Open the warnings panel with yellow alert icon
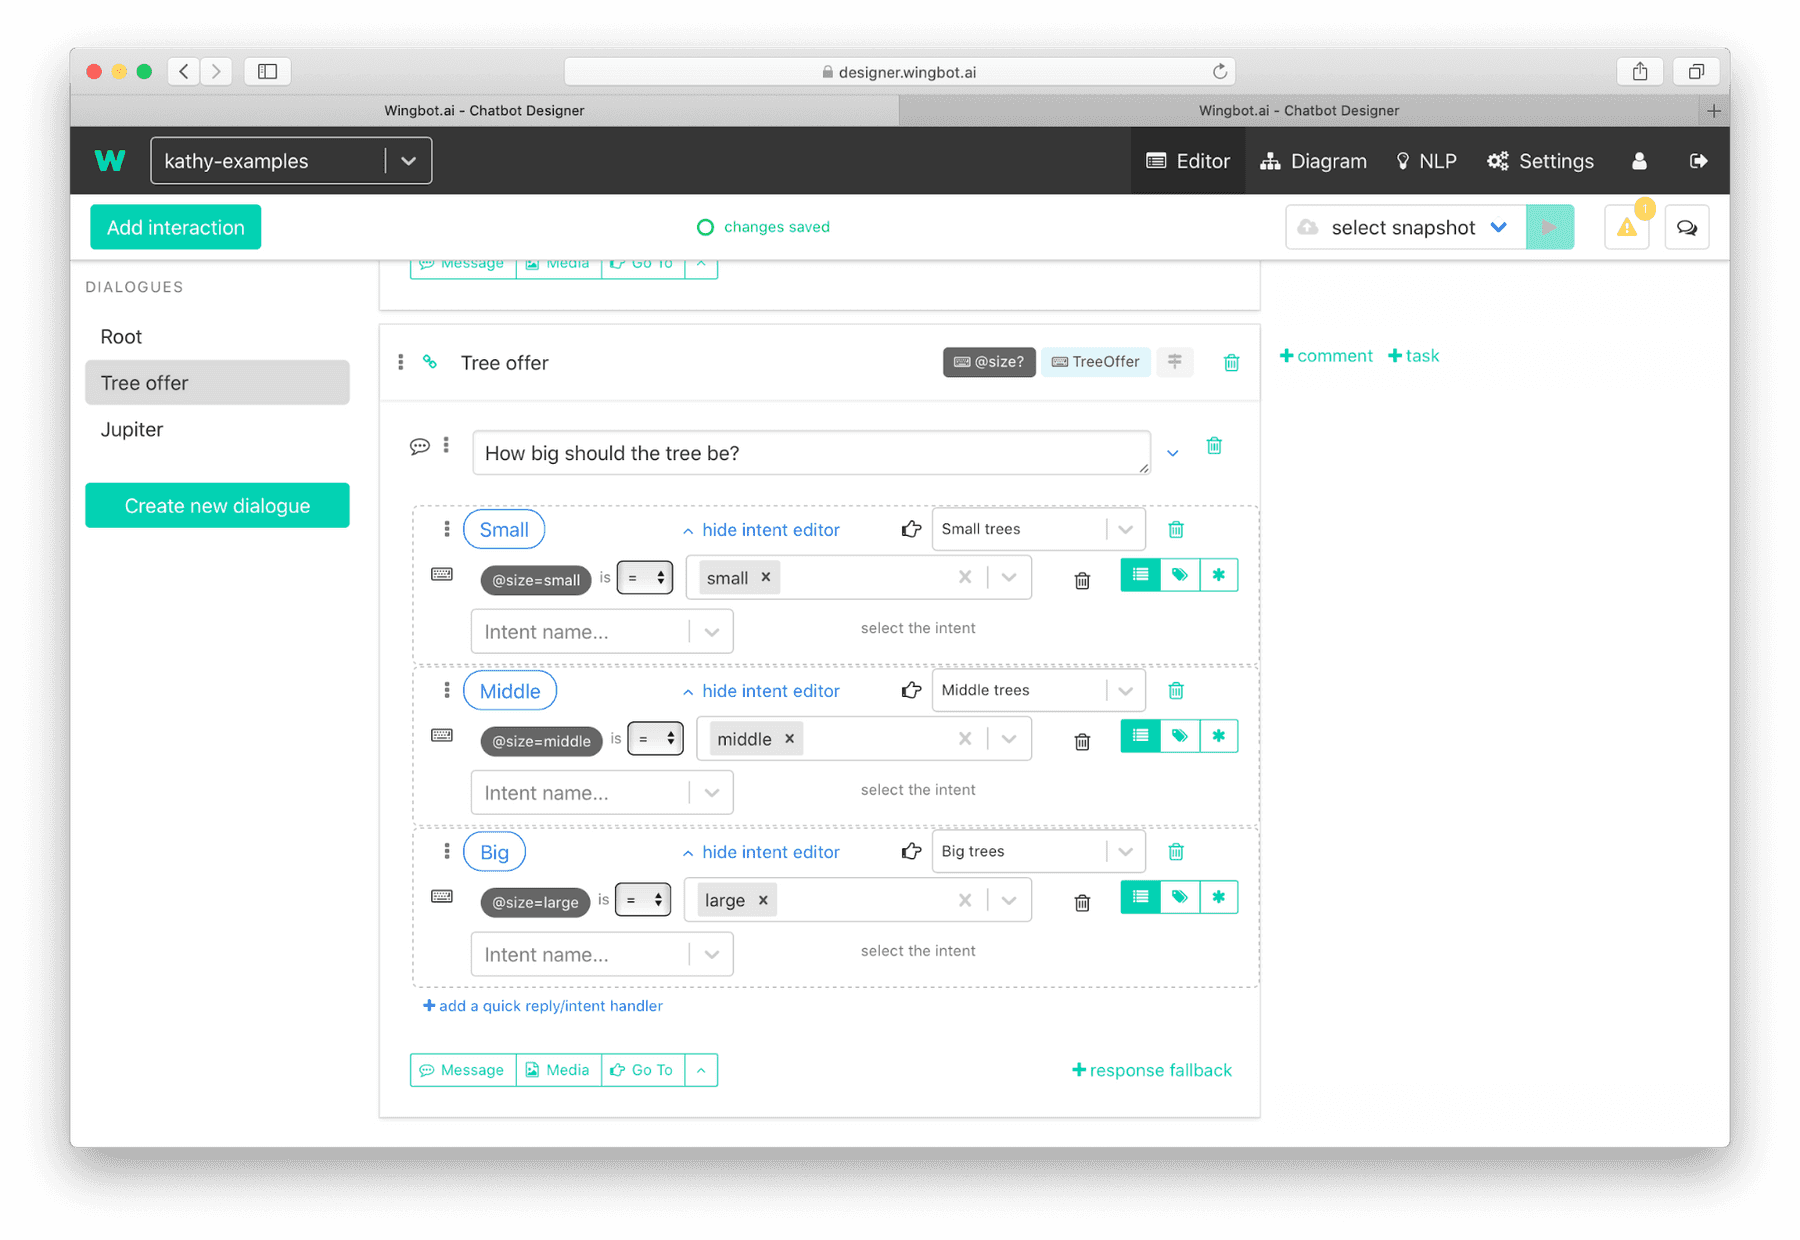Viewport: 1800px width, 1240px height. 1626,227
